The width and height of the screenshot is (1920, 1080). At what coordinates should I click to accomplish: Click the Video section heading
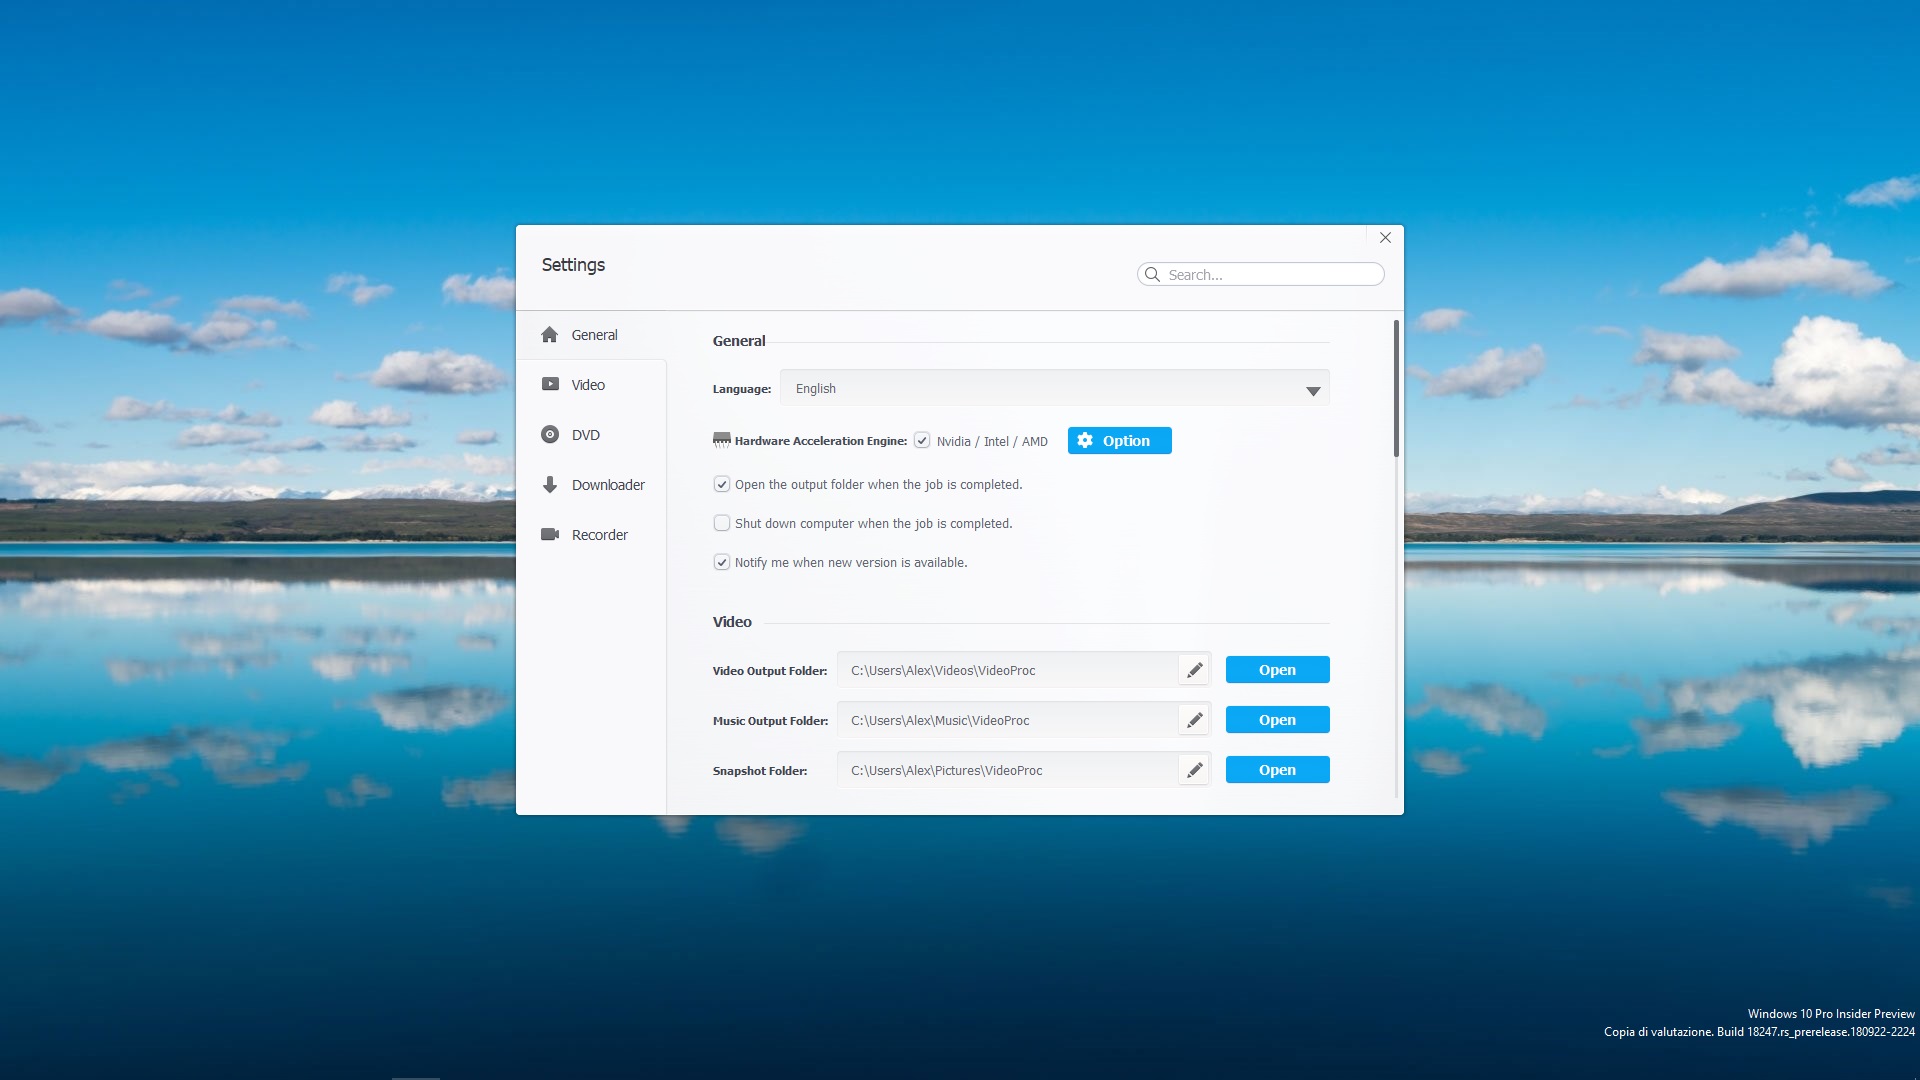(732, 622)
